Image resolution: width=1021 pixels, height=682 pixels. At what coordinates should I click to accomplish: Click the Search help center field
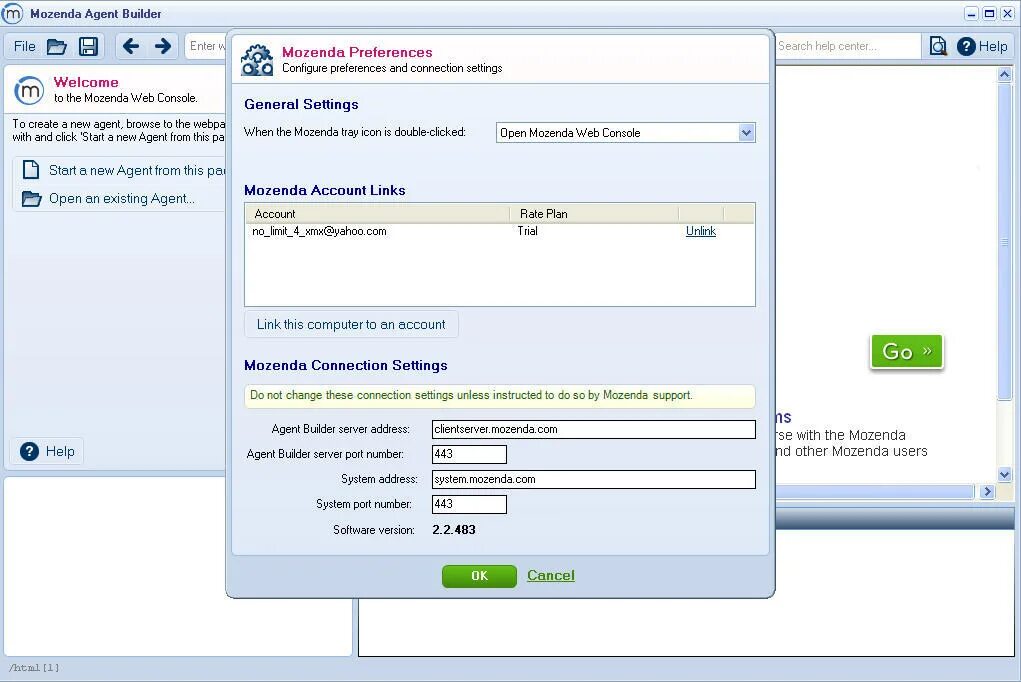point(847,46)
